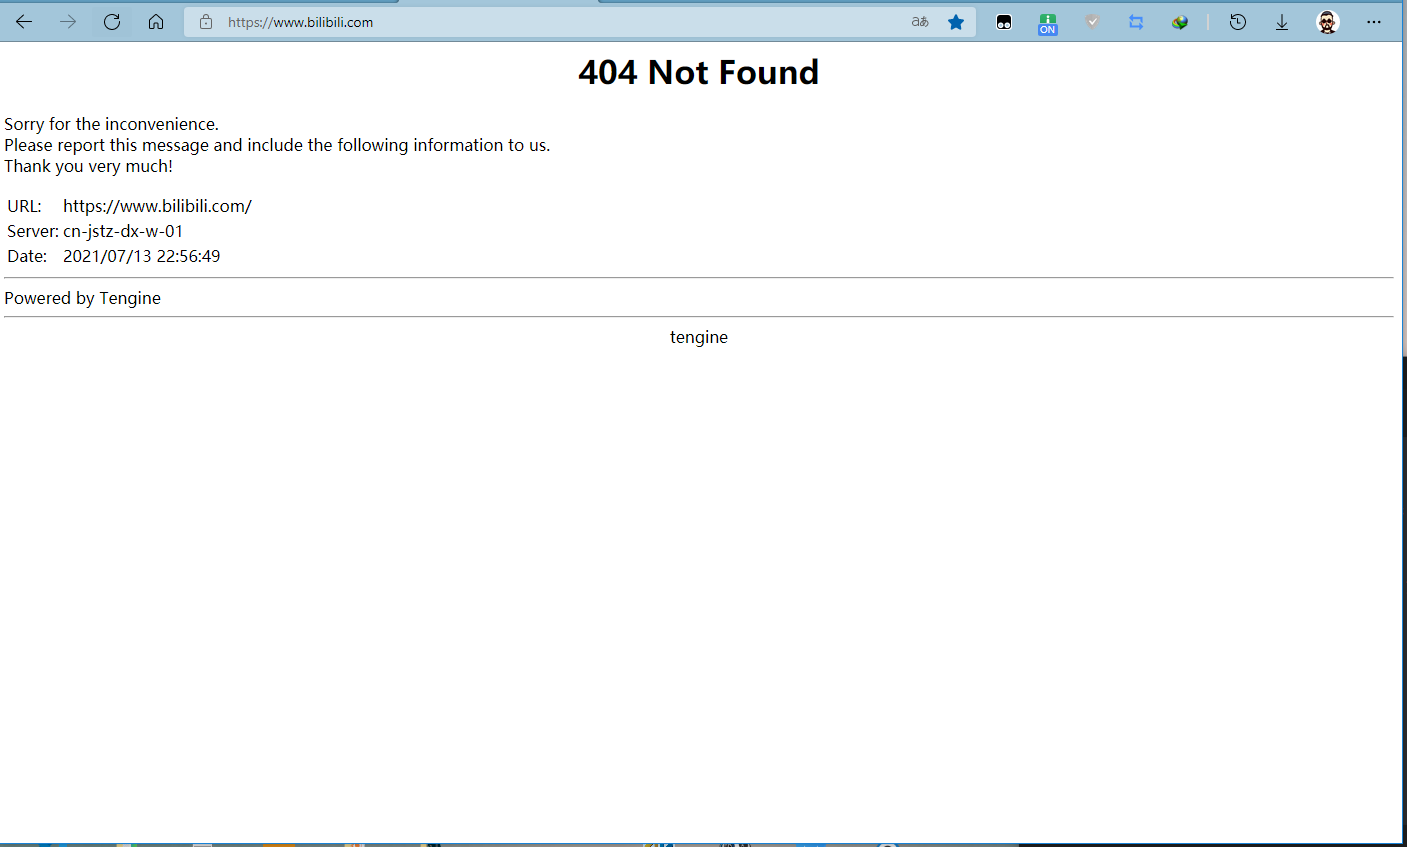Open the gray shield extension
This screenshot has height=847, width=1407.
(1092, 22)
